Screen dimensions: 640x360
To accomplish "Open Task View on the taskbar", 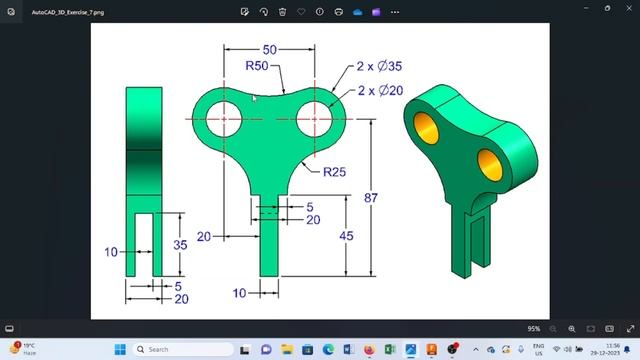I will (244, 349).
